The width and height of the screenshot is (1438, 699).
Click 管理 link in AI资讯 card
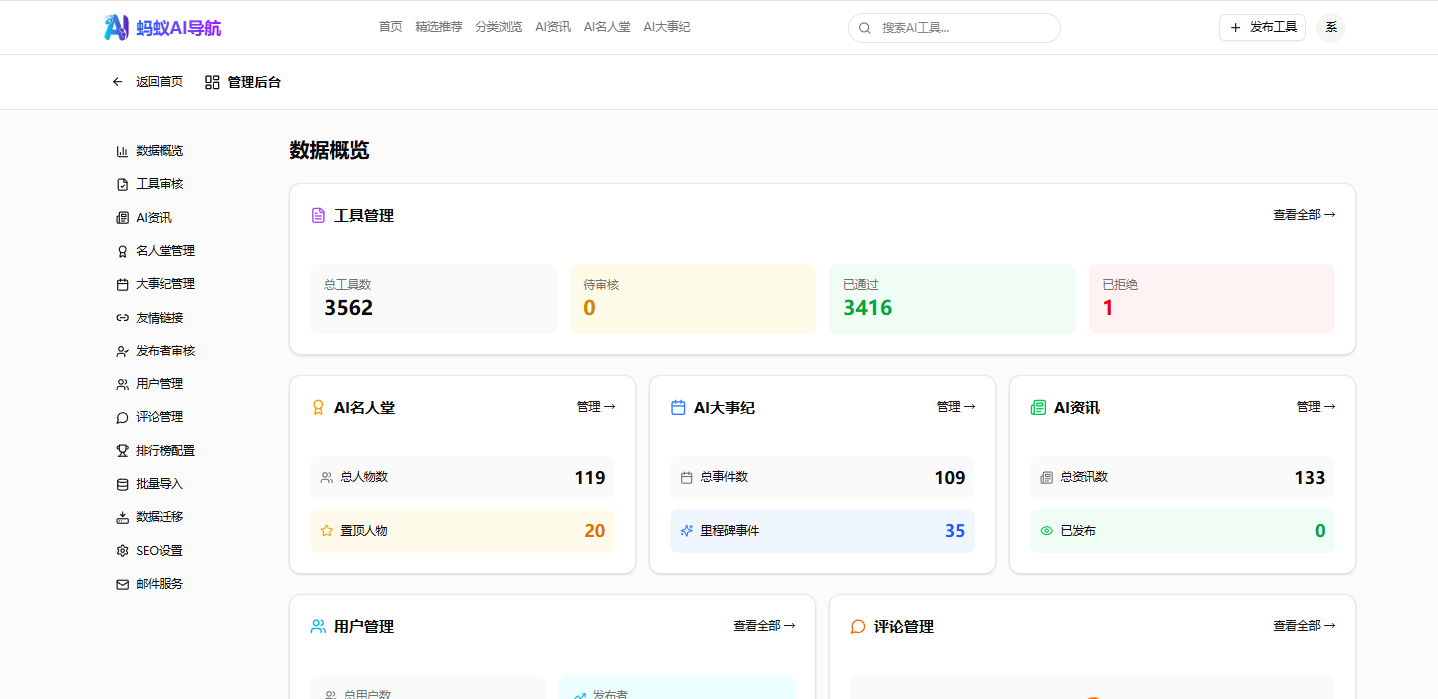tap(1315, 407)
